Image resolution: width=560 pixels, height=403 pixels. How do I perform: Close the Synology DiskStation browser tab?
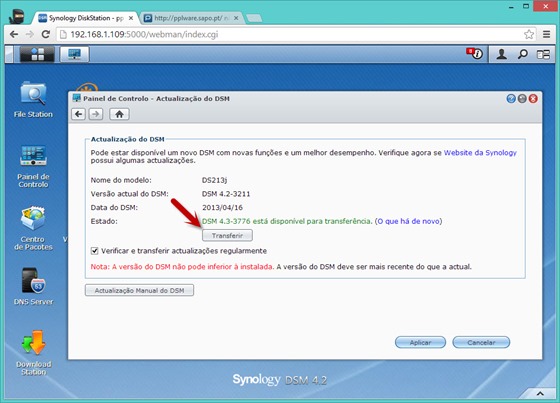pyautogui.click(x=131, y=18)
